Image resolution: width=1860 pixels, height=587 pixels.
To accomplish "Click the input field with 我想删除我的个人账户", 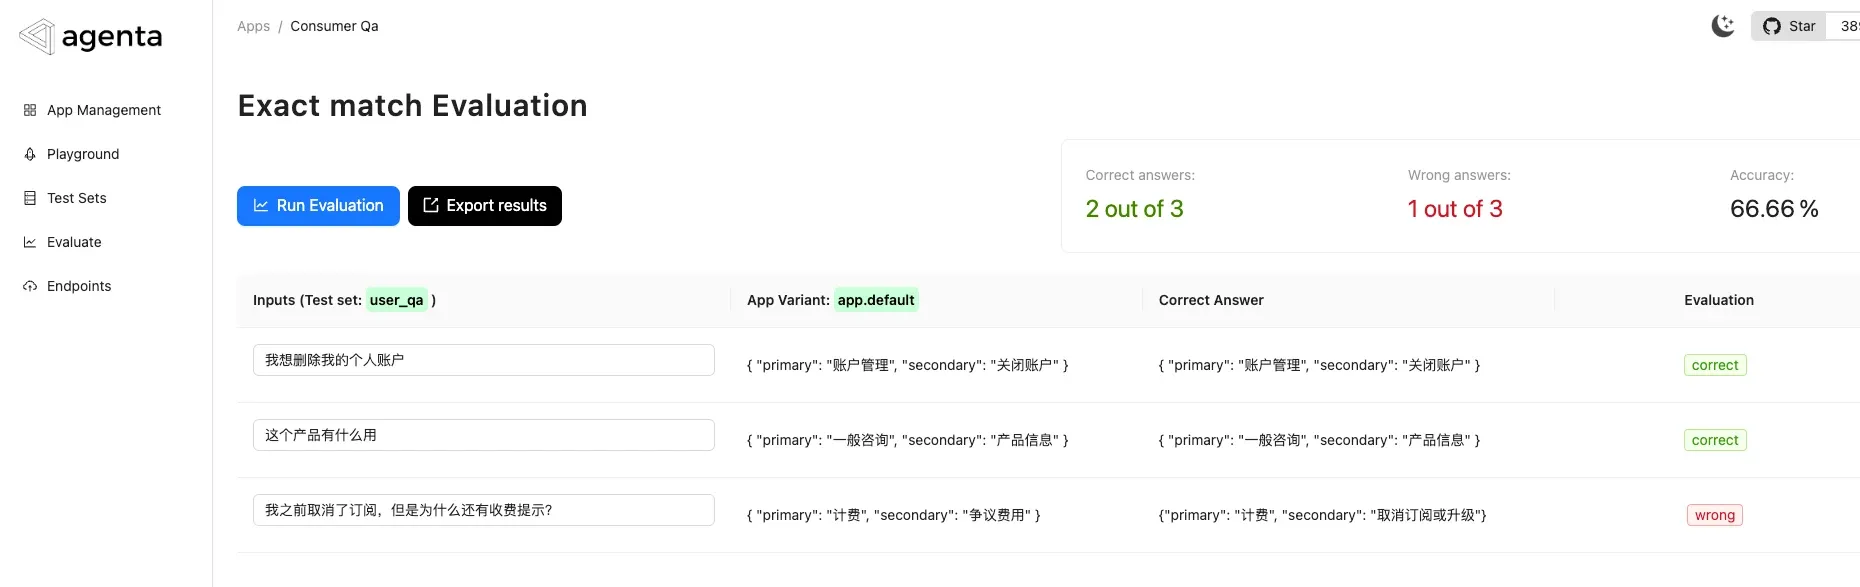I will [483, 360].
